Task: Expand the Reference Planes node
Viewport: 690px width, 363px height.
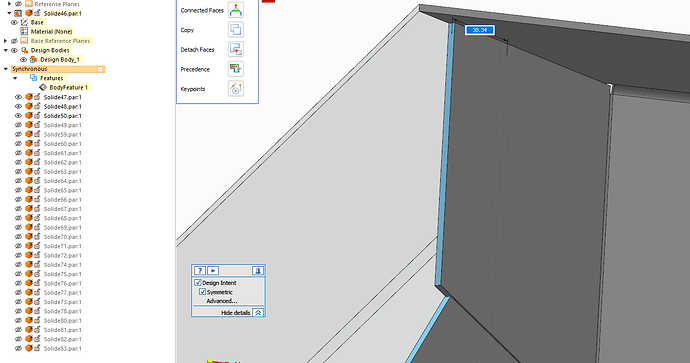Action: click(x=9, y=4)
